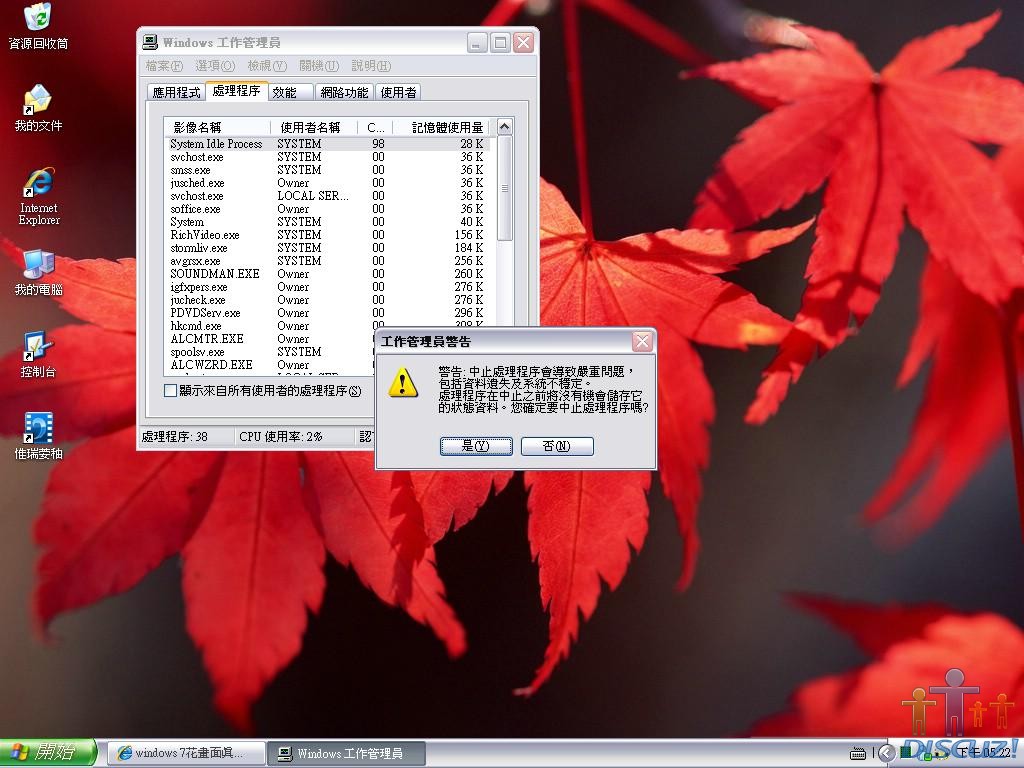
Task: Toggle 顯示來自所有使用者的處理程序 checkbox
Action: (x=170, y=390)
